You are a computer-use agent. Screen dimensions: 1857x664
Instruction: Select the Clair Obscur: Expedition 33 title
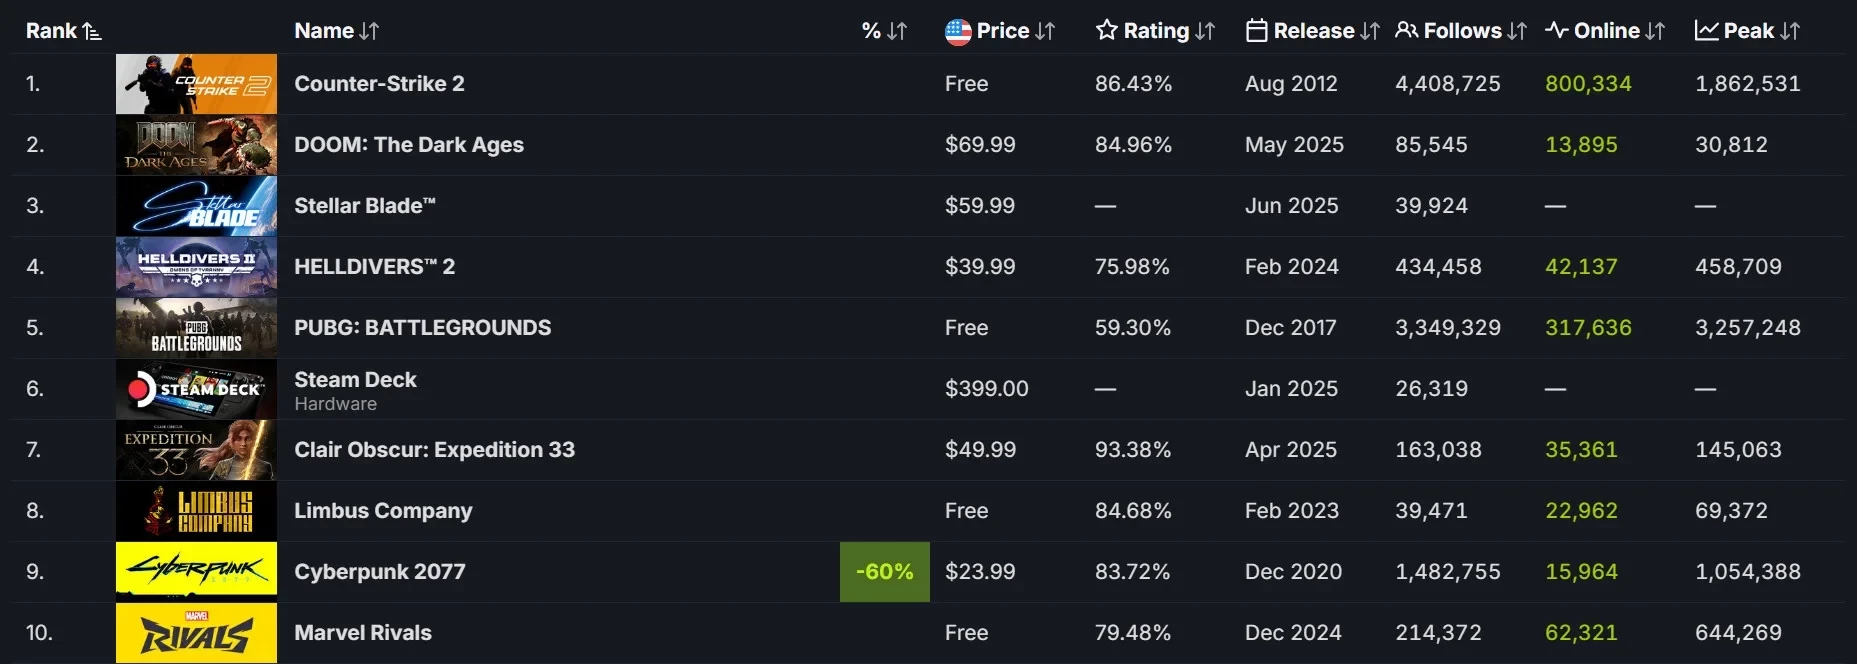click(434, 450)
